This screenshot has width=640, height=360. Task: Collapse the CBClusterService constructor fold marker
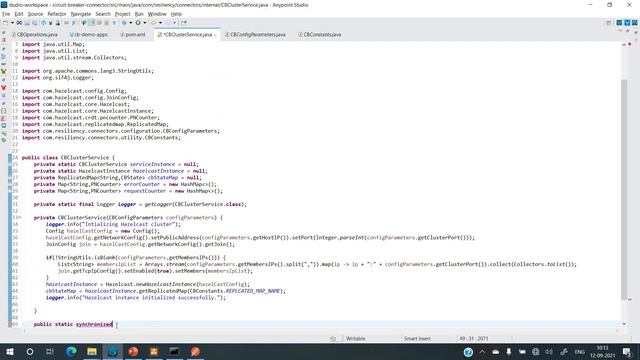20,218
